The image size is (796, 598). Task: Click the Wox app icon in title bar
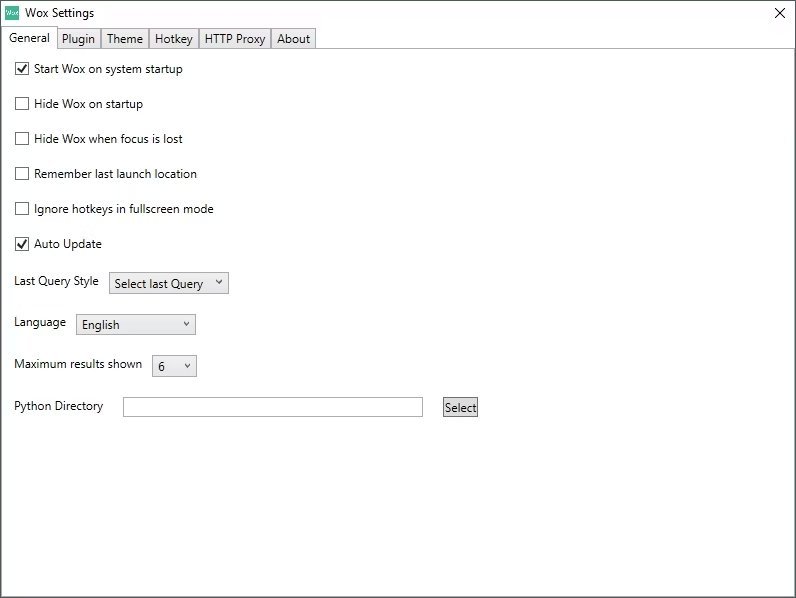pyautogui.click(x=12, y=13)
